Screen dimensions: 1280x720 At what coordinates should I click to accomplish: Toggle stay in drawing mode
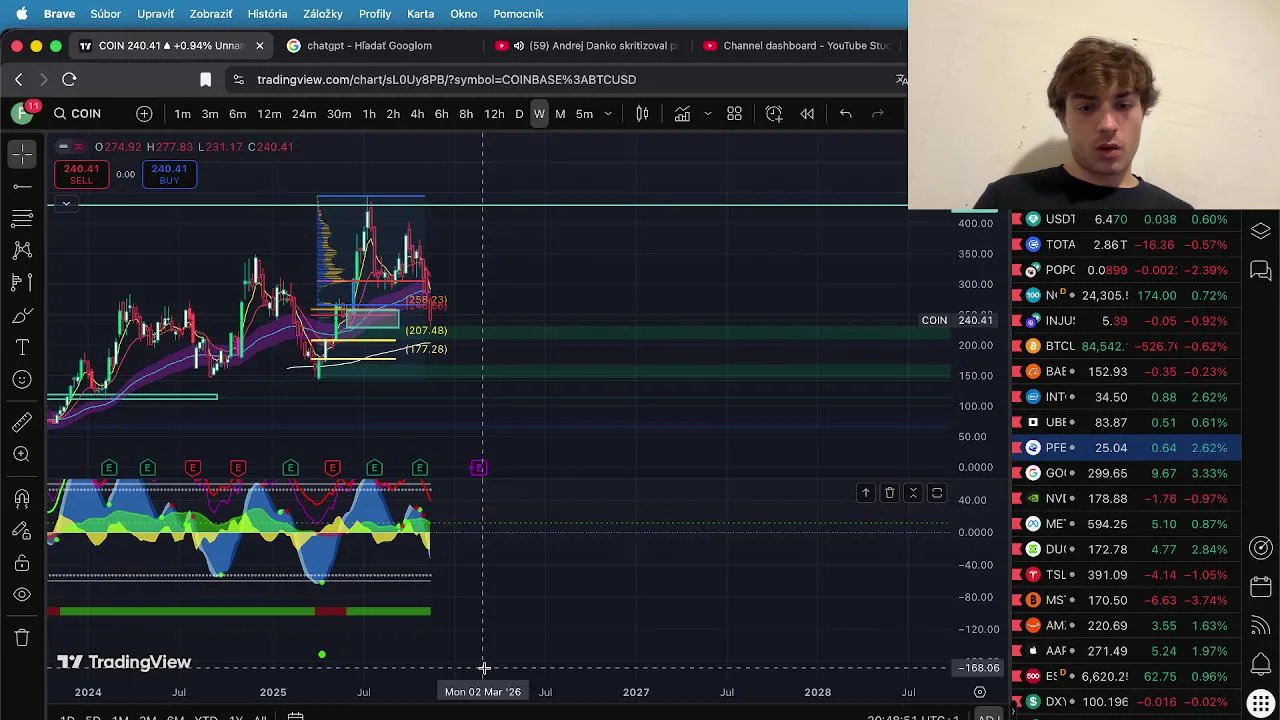22,531
